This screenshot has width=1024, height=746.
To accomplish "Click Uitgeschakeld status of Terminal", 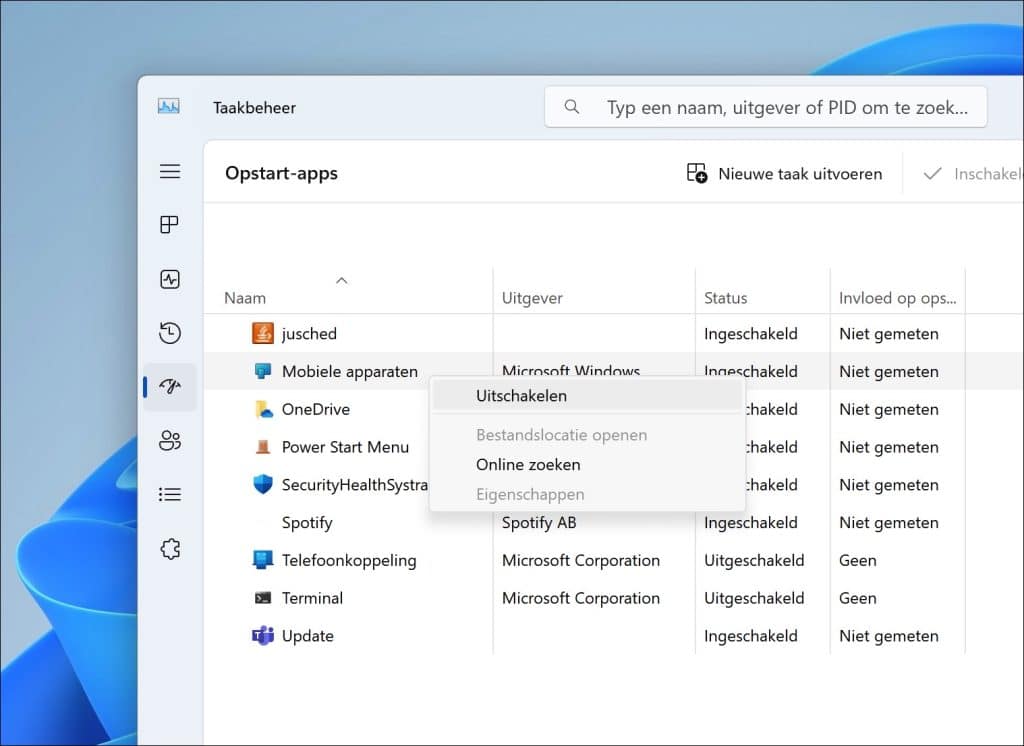I will [x=754, y=598].
